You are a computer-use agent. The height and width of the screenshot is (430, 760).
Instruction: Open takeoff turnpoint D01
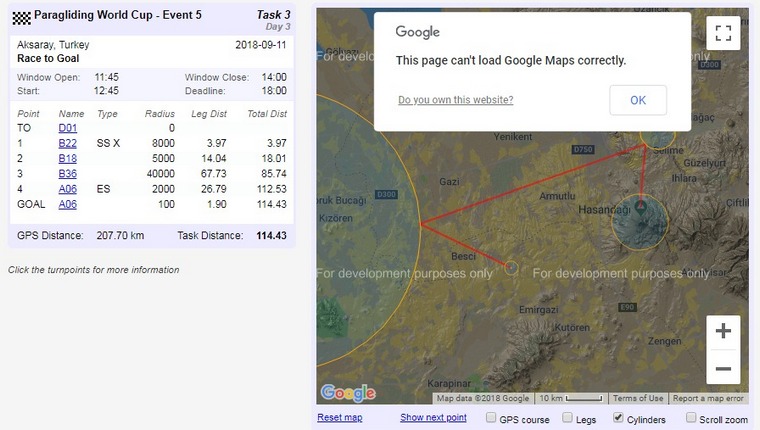point(68,128)
